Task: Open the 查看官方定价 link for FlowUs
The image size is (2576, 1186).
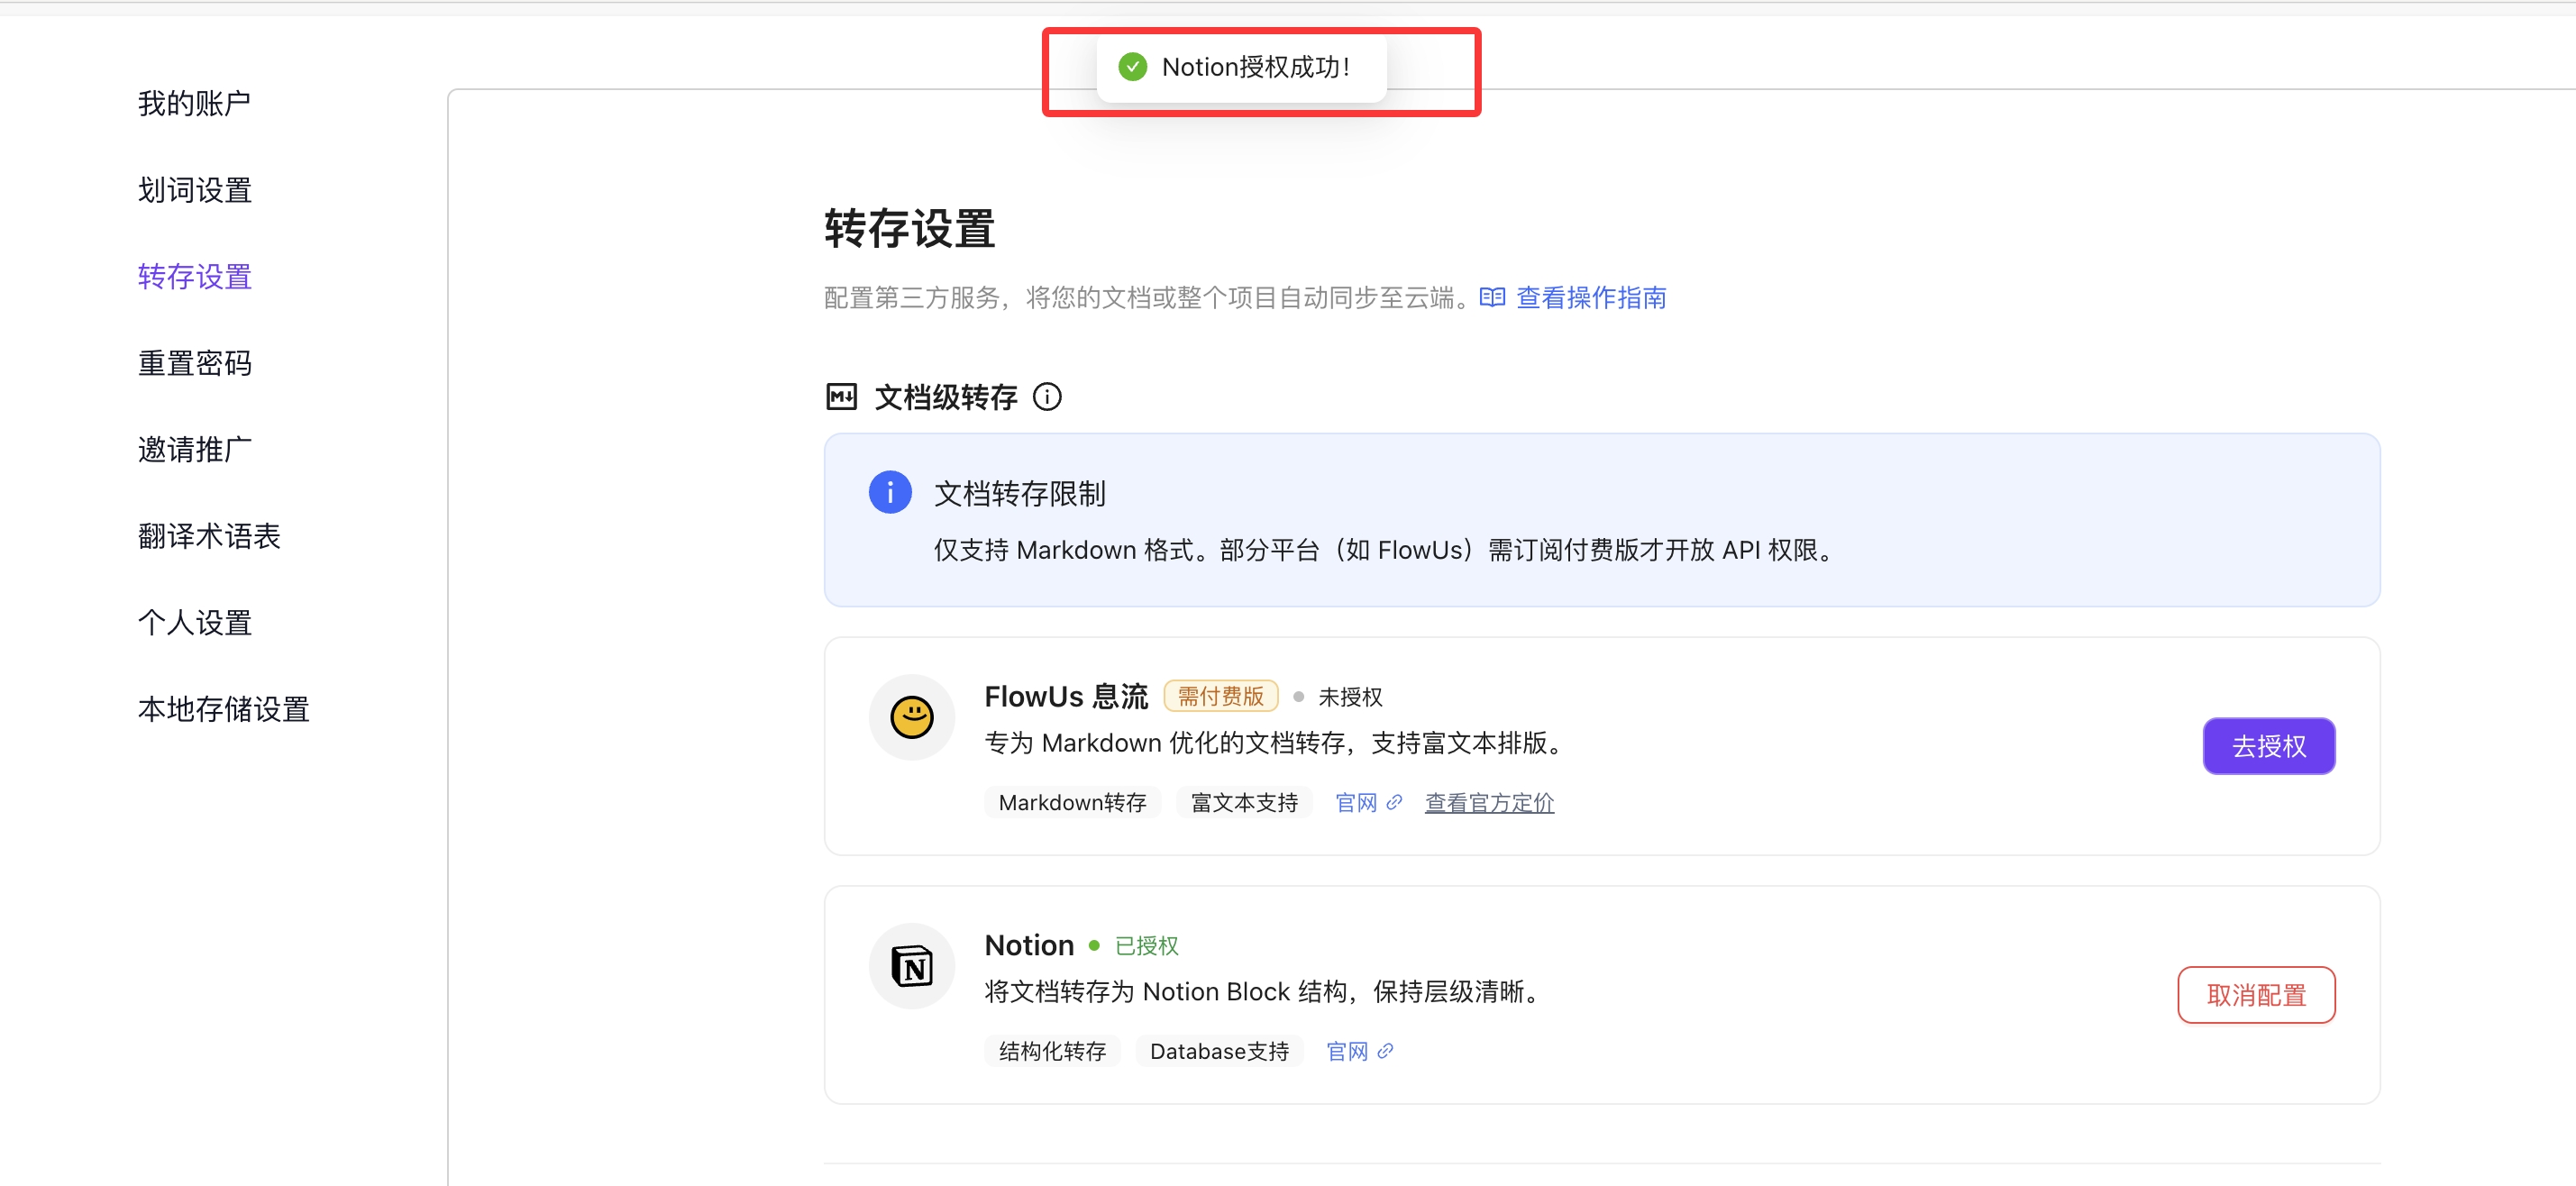Action: click(1488, 801)
